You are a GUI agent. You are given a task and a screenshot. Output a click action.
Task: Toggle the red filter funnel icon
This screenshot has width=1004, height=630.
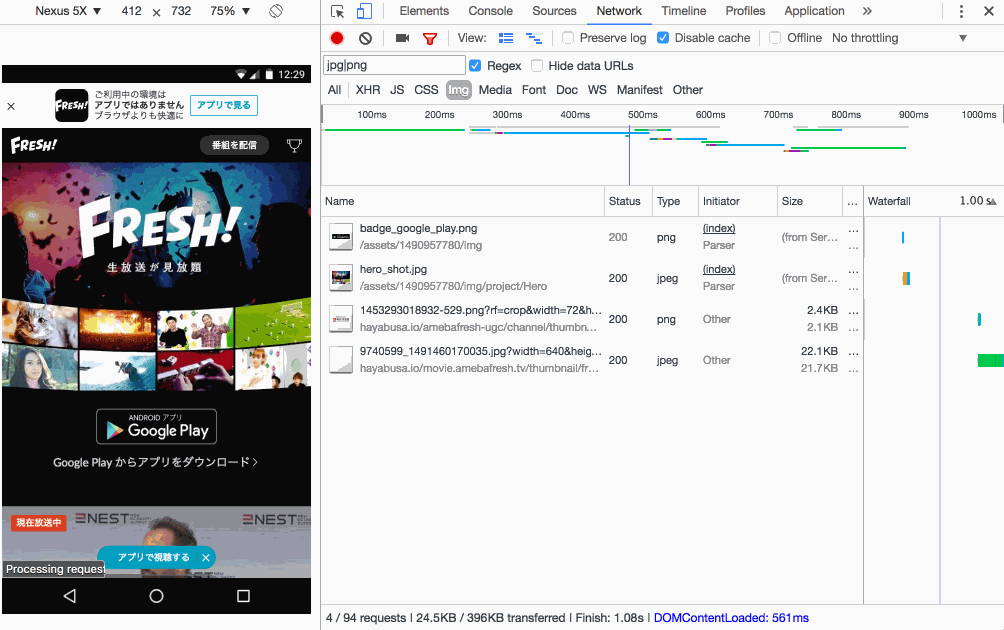[430, 38]
